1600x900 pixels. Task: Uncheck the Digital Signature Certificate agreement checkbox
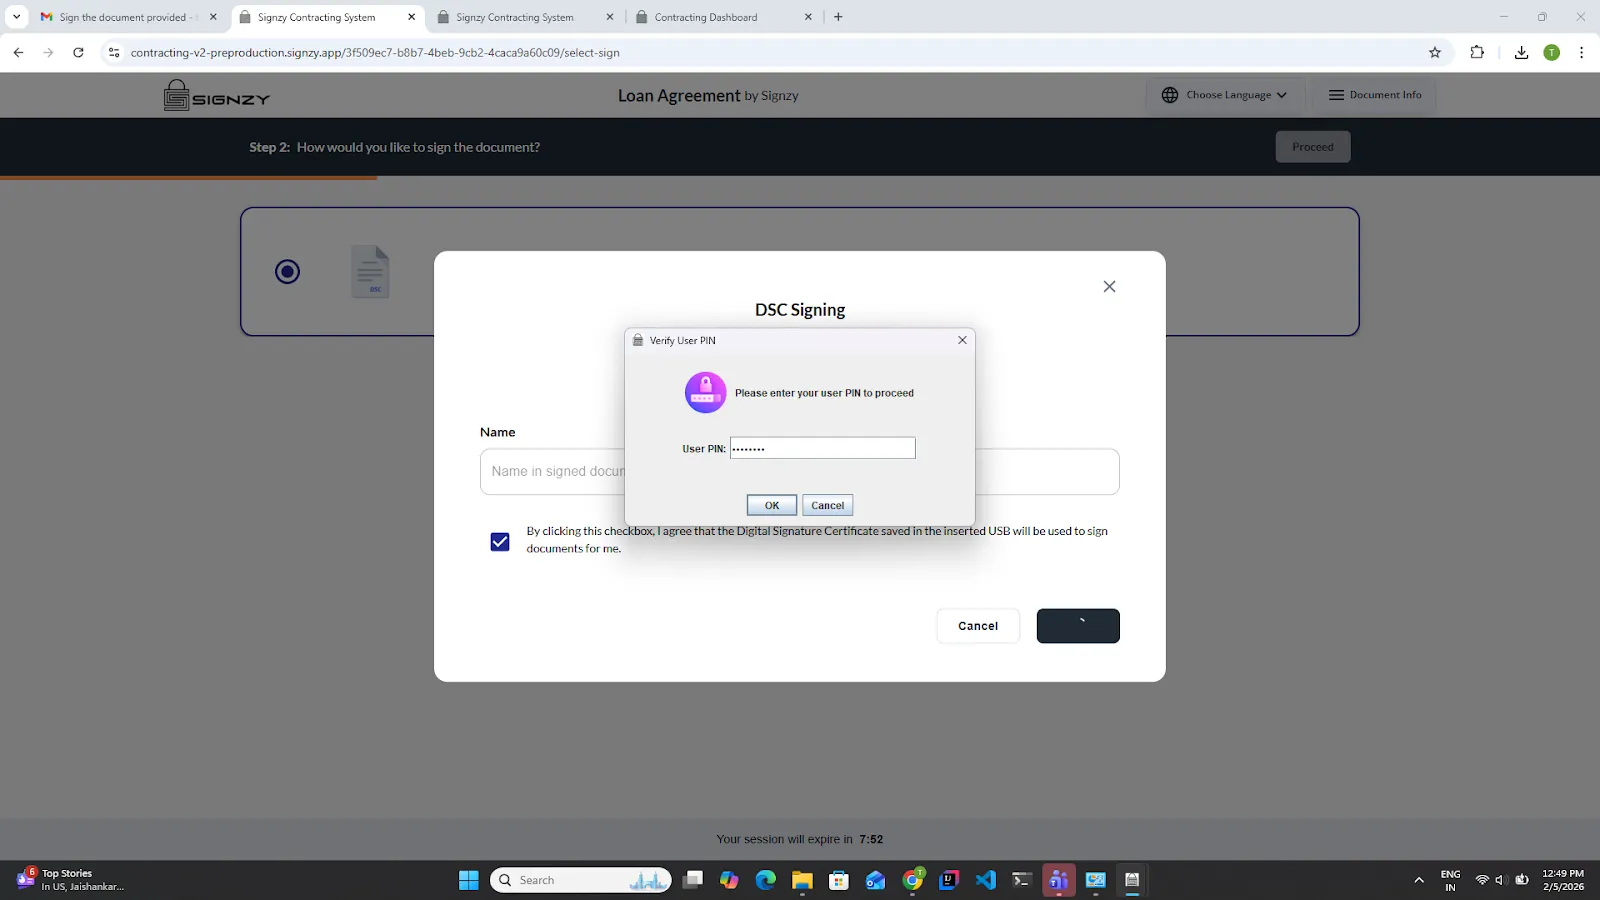(x=500, y=541)
